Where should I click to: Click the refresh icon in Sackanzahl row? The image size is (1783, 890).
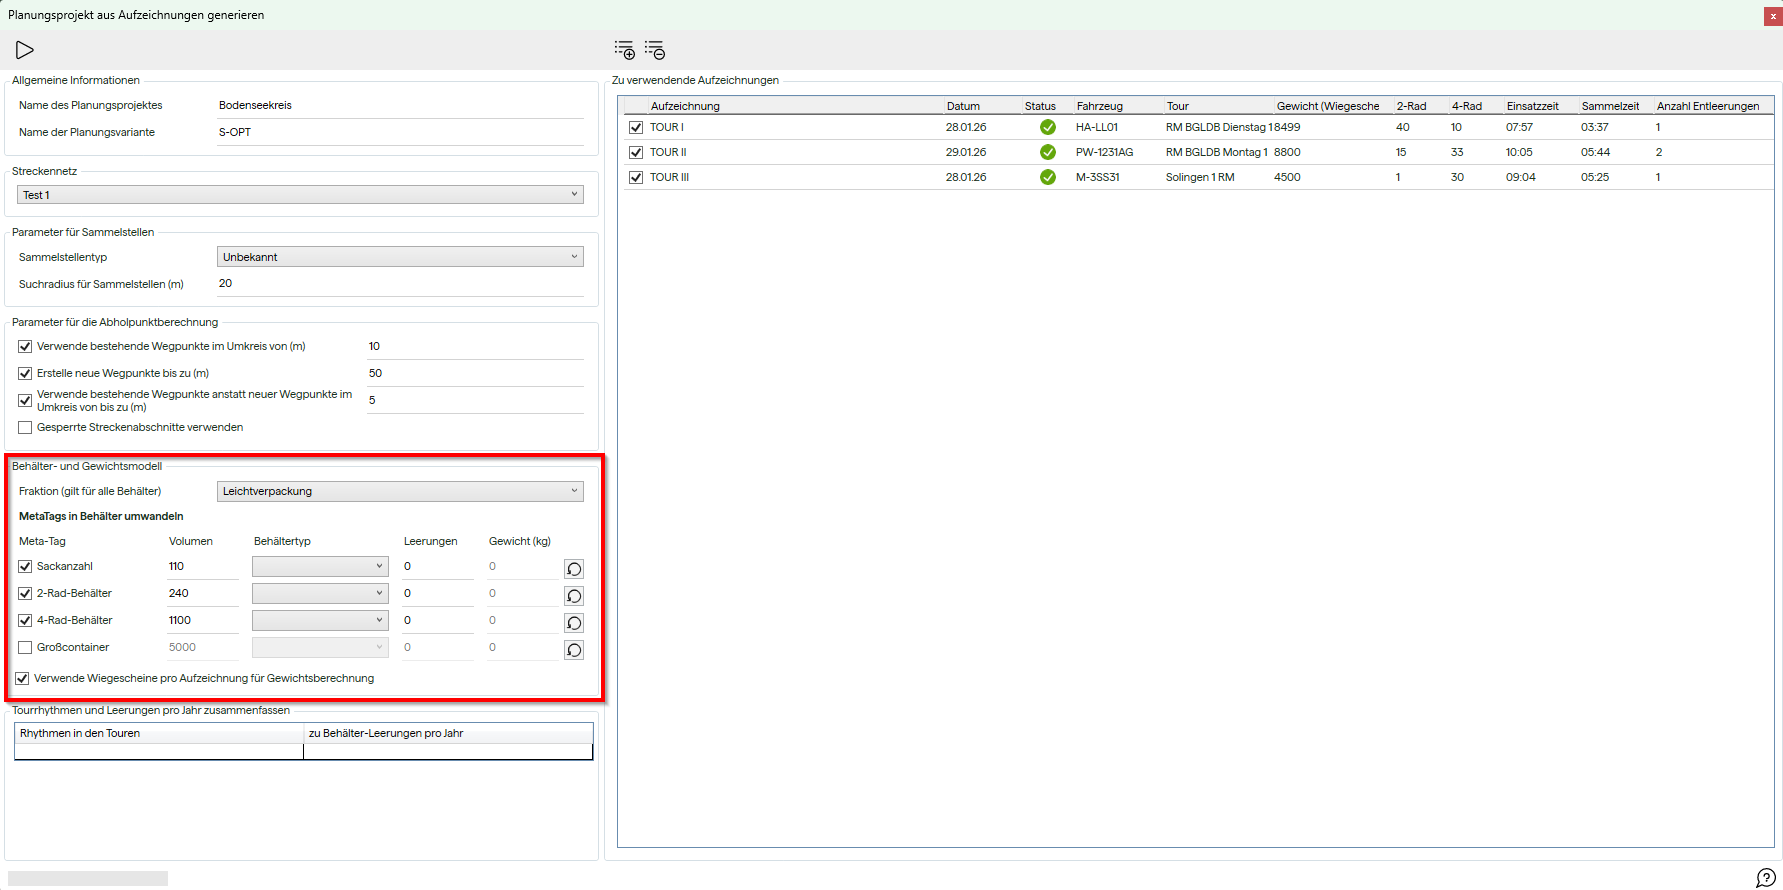point(574,569)
